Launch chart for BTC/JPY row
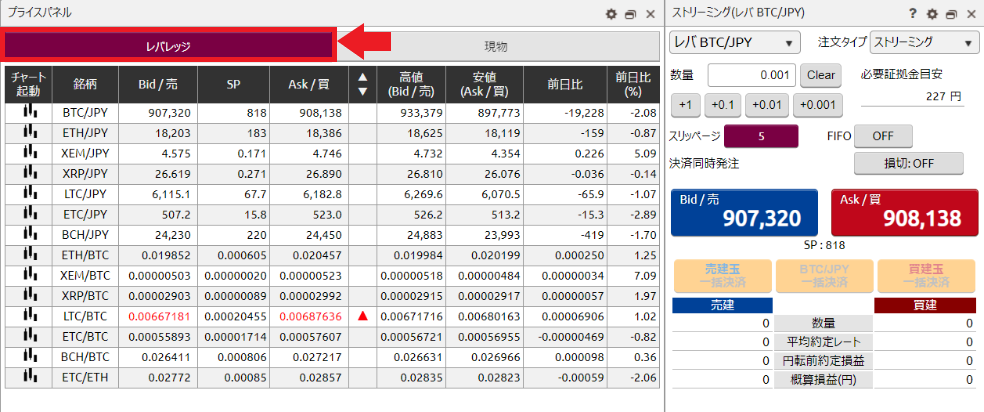The image size is (984, 412). (29, 113)
